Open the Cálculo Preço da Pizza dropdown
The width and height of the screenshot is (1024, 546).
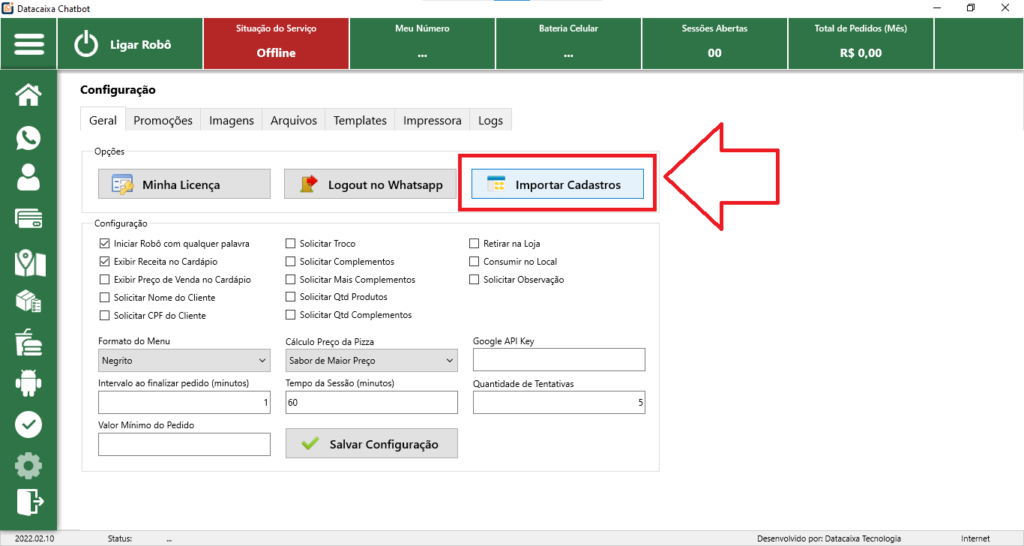tap(370, 360)
